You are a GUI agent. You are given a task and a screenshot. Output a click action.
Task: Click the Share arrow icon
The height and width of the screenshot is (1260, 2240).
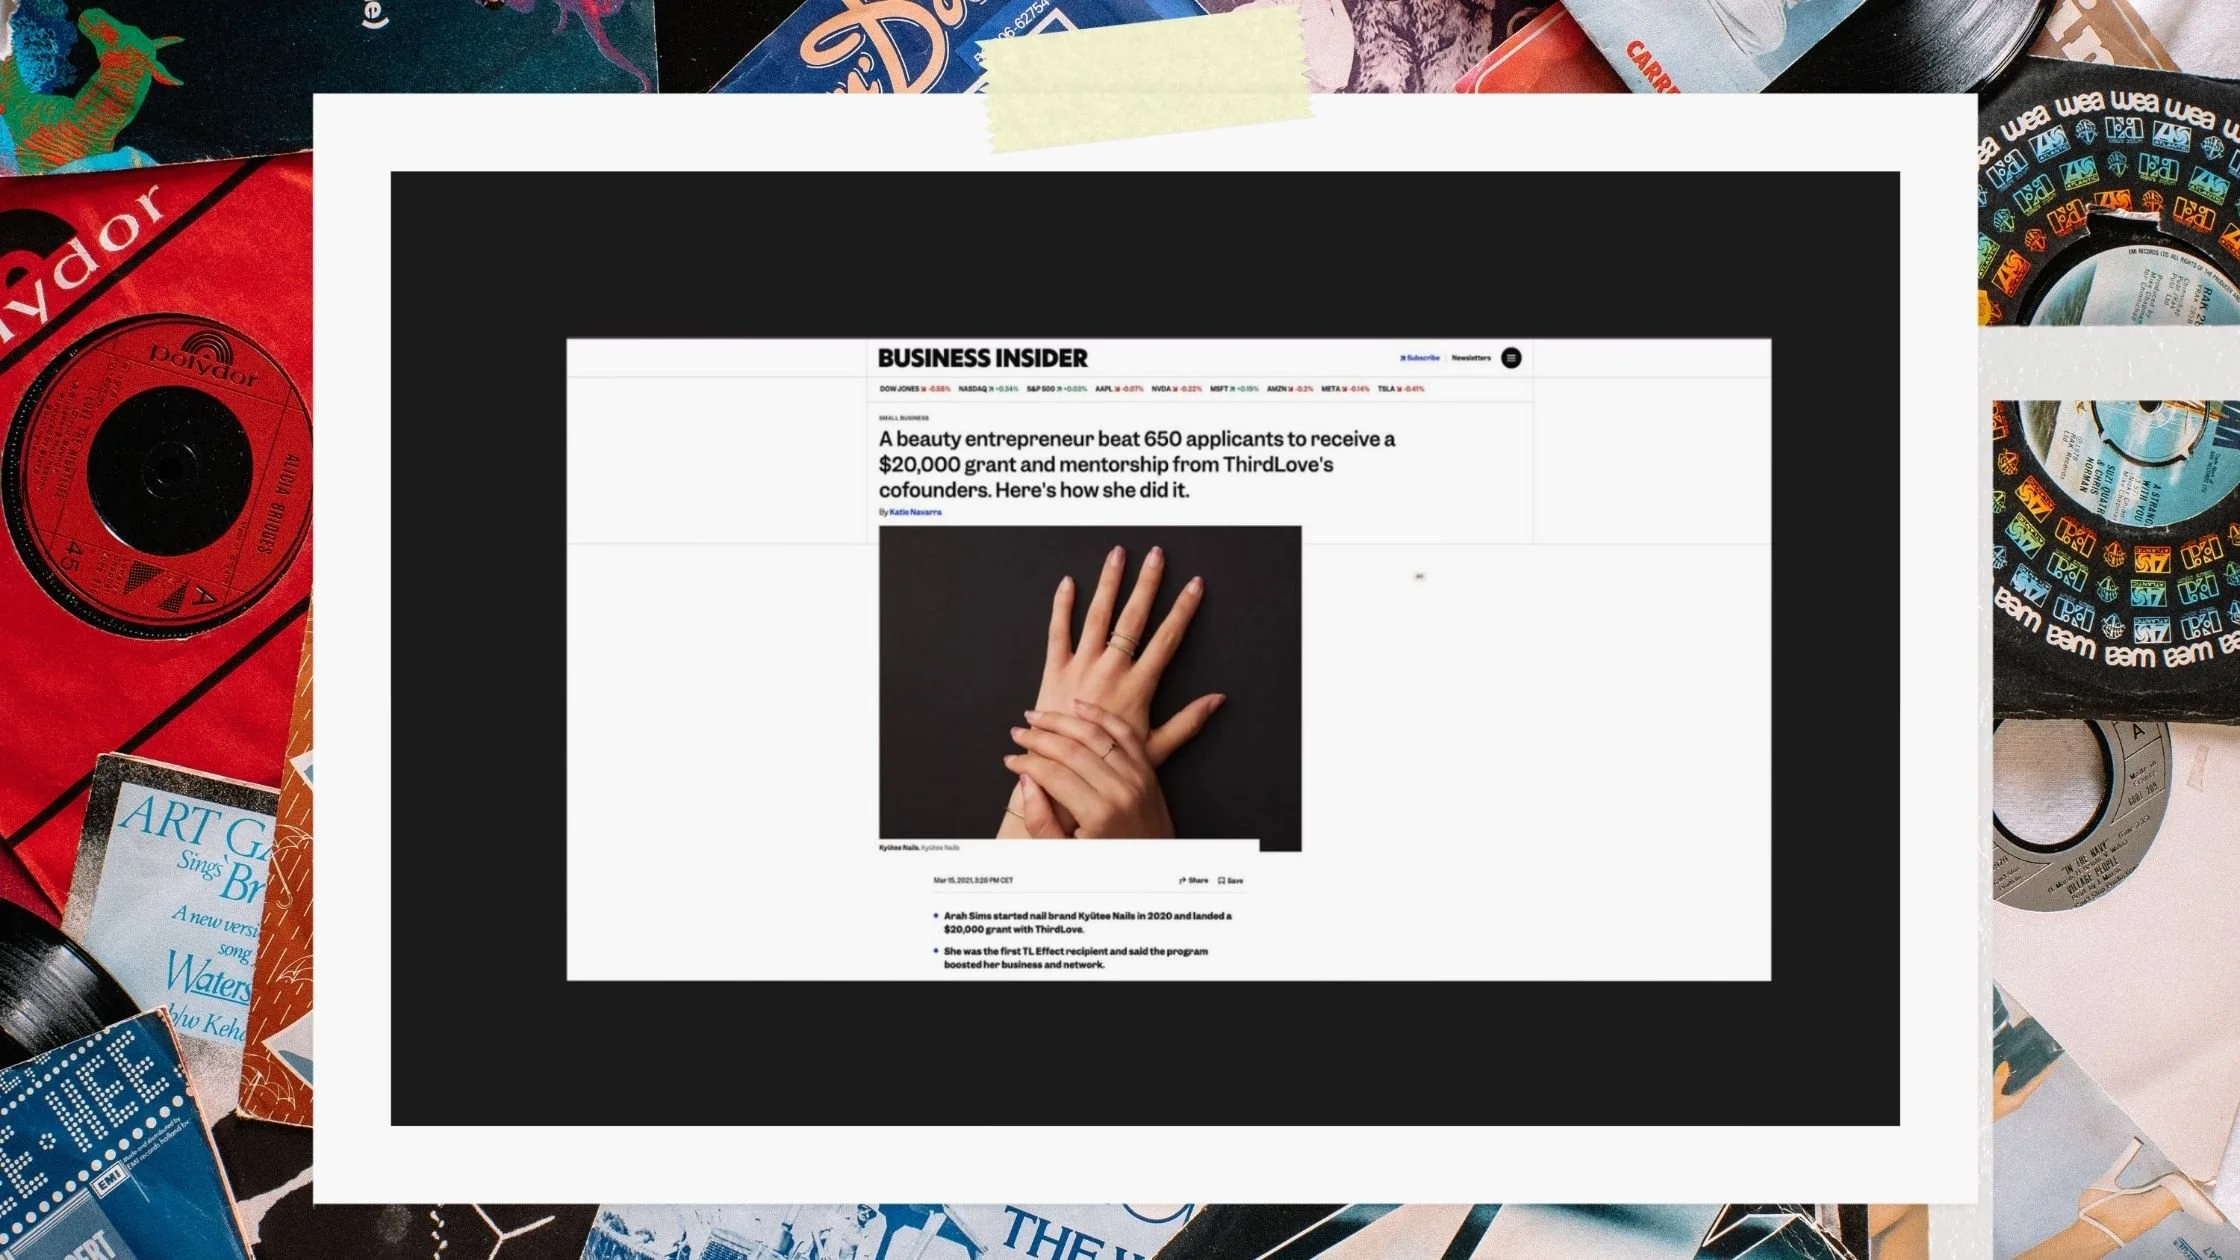1184,880
